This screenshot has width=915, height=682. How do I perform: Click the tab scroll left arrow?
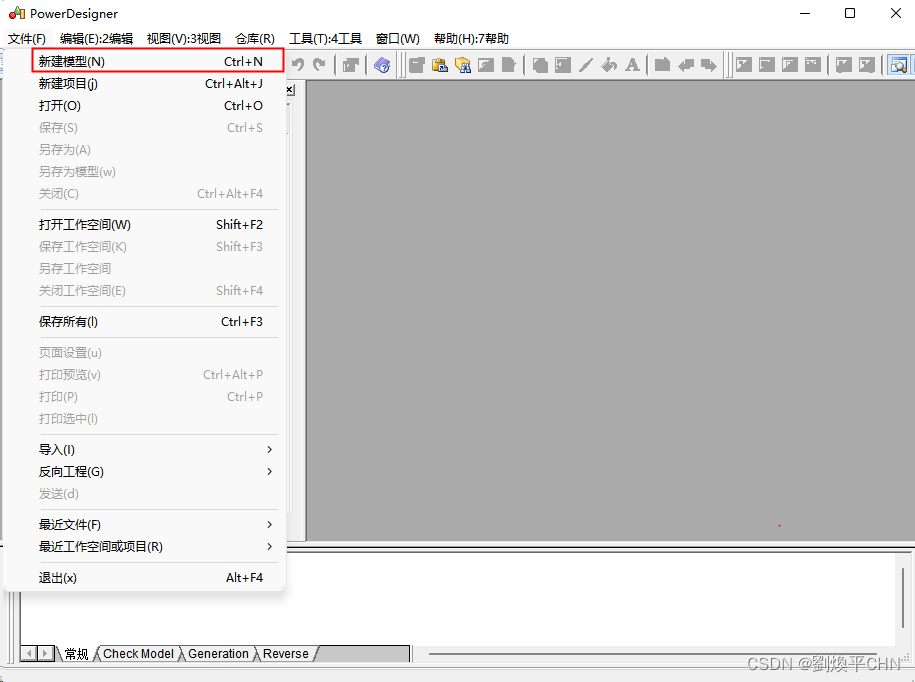tap(29, 653)
